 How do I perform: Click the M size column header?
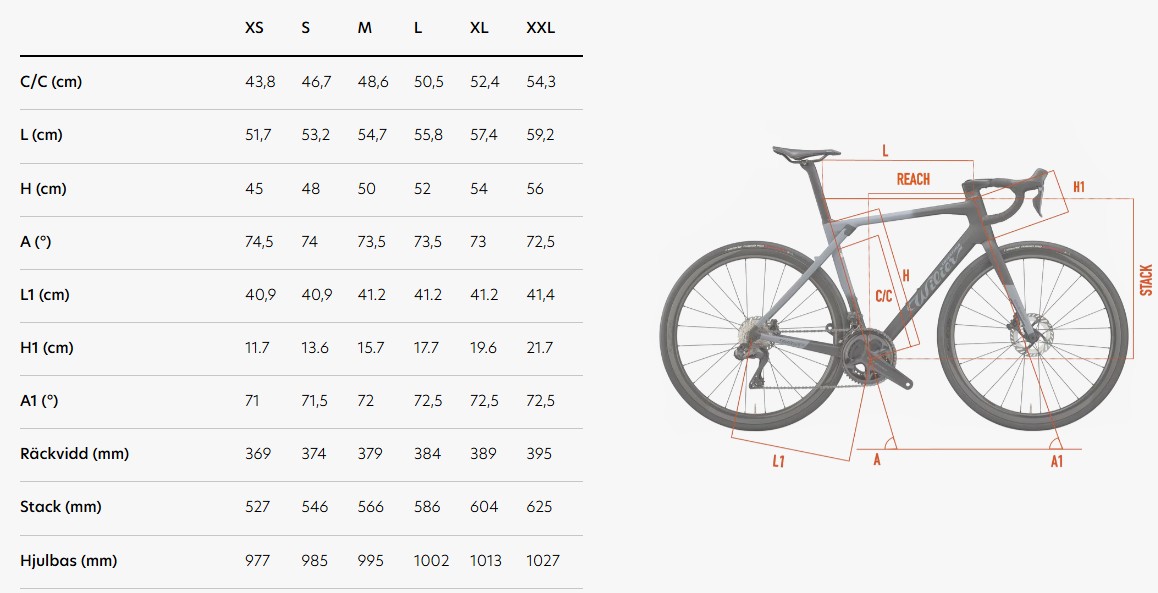click(365, 28)
